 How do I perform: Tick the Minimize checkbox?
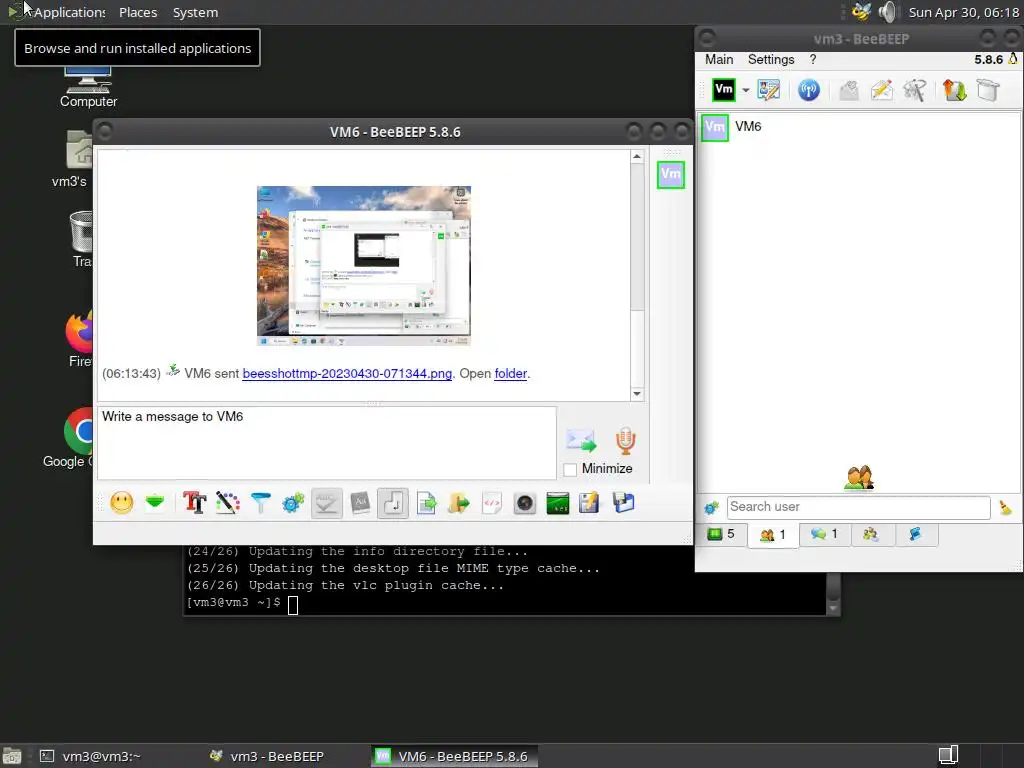[x=570, y=470]
